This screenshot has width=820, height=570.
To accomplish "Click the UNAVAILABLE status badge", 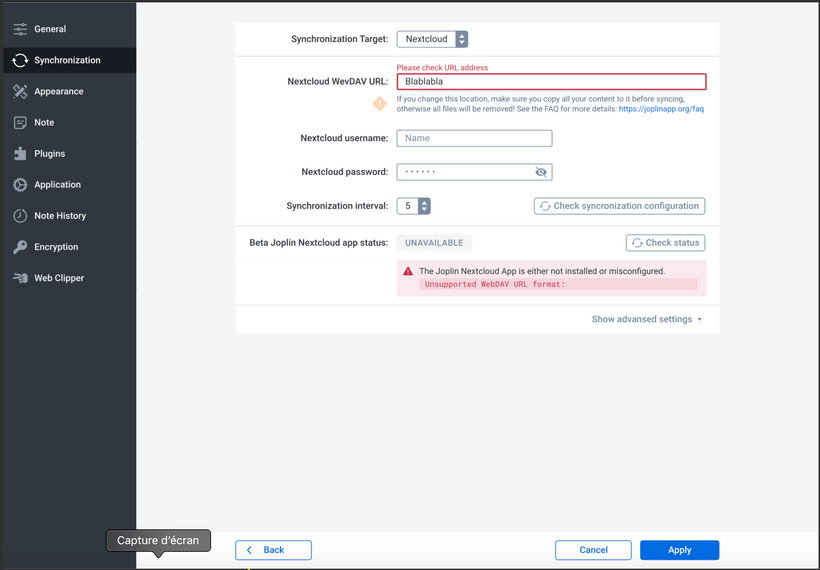I will tap(434, 243).
